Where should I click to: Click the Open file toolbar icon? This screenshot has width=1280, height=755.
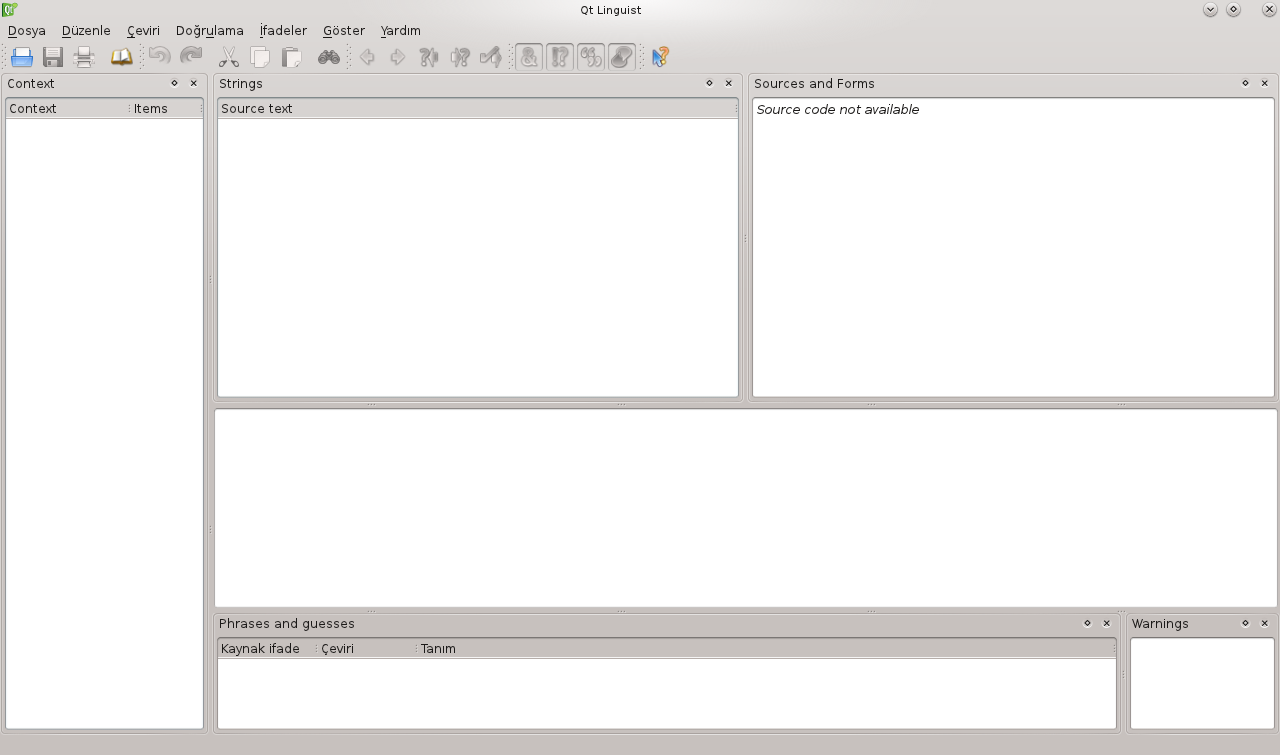tap(22, 57)
